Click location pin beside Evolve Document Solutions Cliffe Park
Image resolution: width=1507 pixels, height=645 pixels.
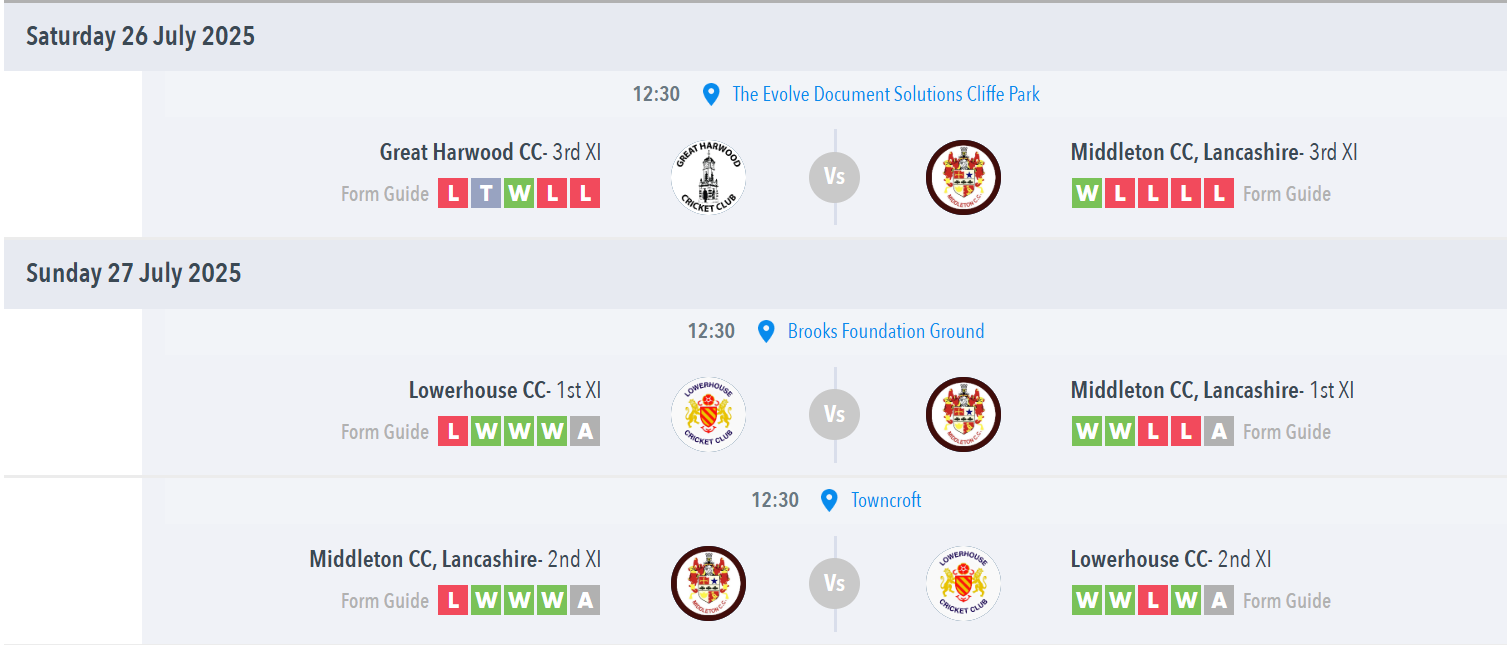(x=711, y=95)
